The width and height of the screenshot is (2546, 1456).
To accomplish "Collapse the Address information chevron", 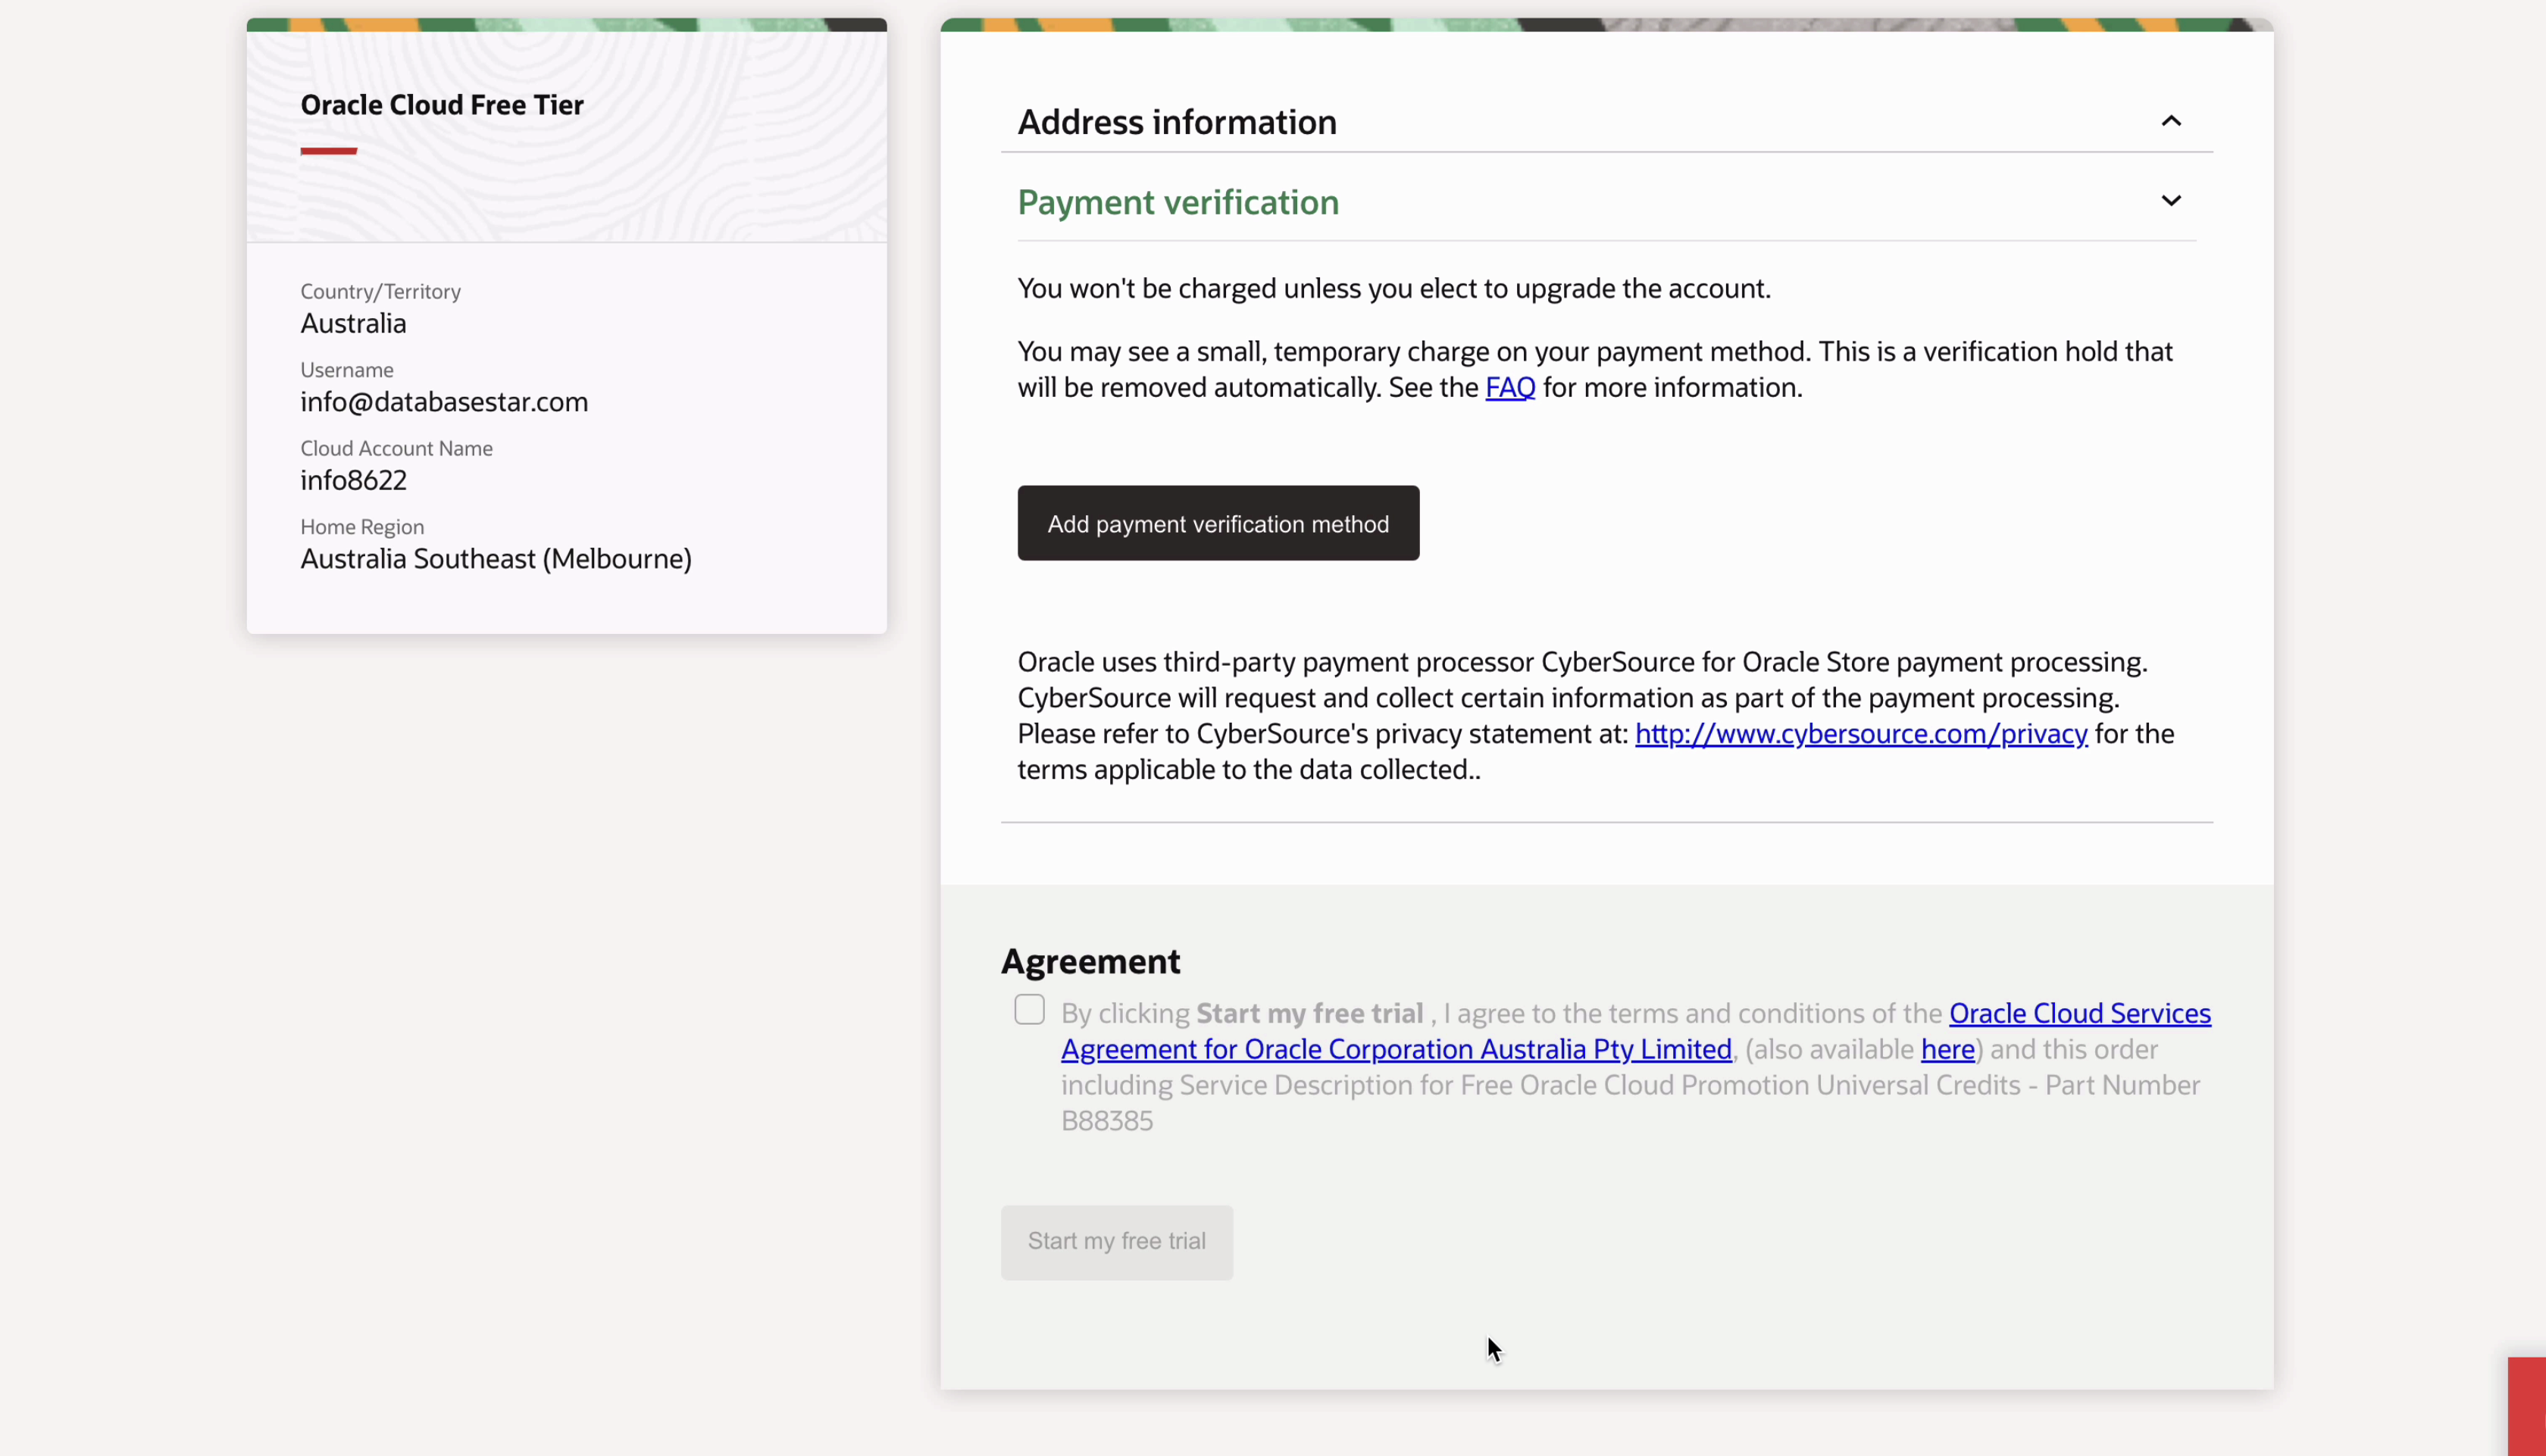I will click(x=2170, y=121).
